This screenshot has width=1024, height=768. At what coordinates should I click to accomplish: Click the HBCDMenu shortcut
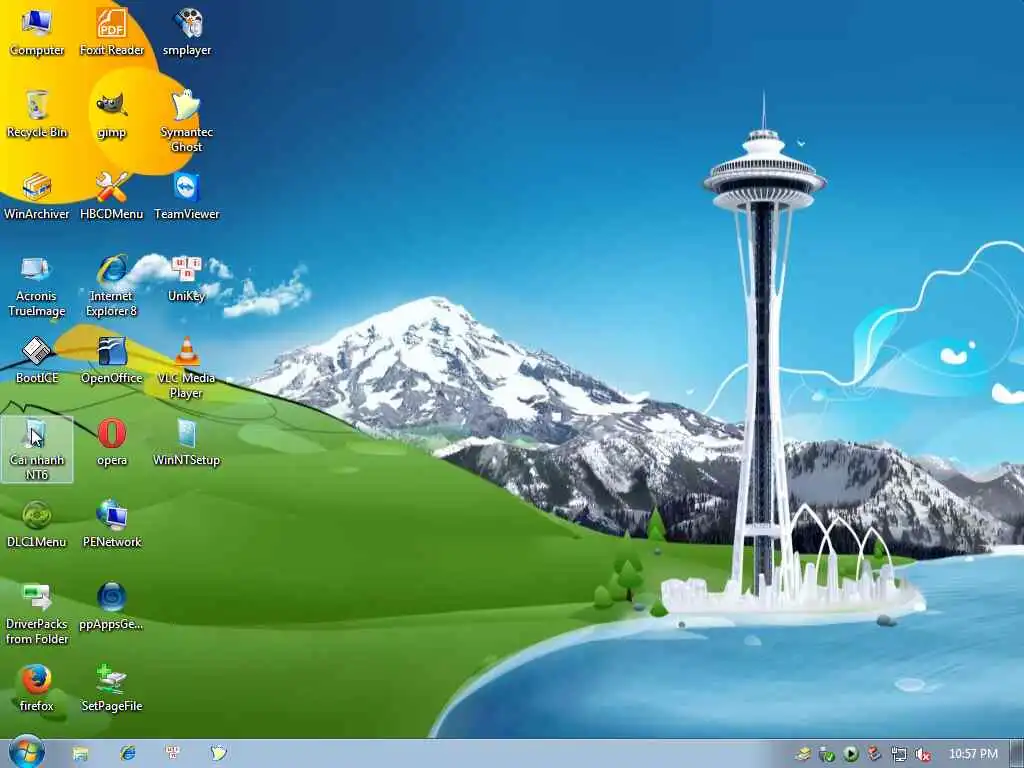click(x=112, y=196)
